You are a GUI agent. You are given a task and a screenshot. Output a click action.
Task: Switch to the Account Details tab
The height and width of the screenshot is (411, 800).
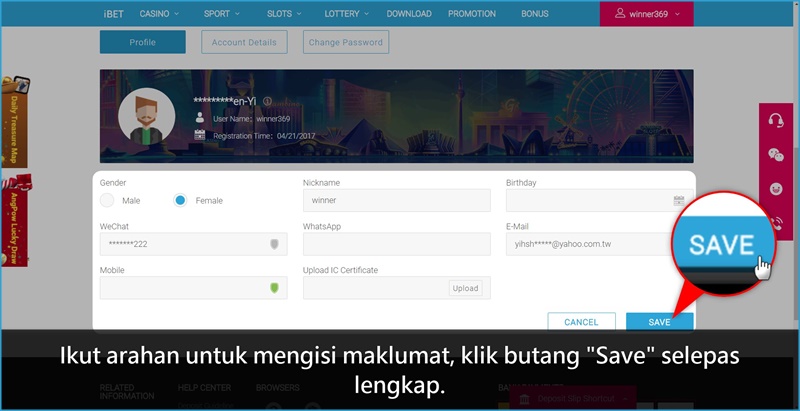point(244,42)
